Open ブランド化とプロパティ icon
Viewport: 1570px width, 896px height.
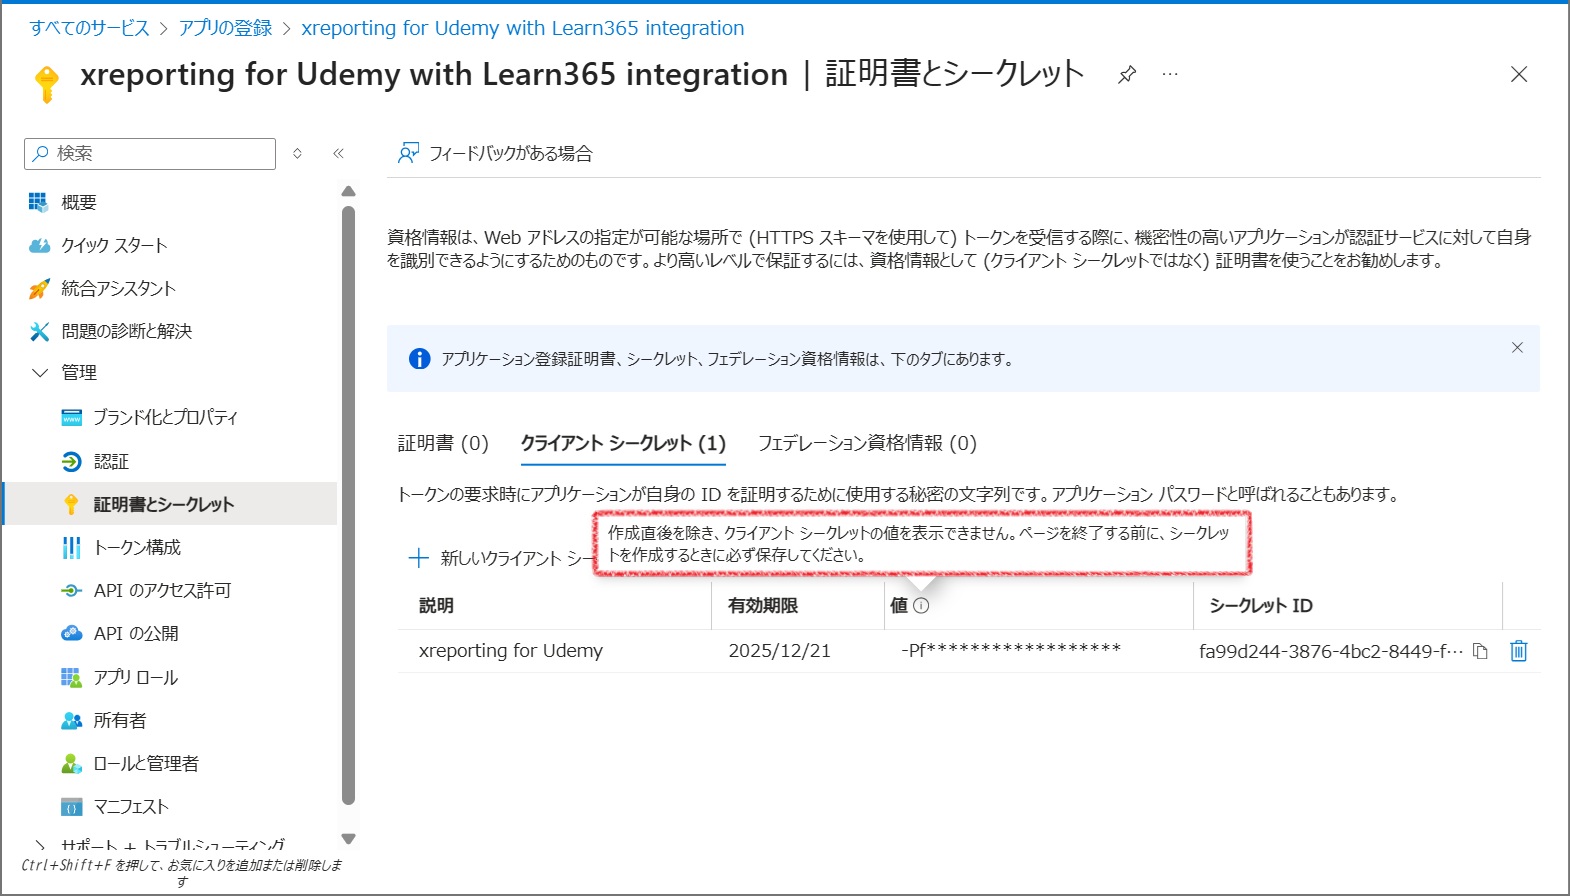71,417
